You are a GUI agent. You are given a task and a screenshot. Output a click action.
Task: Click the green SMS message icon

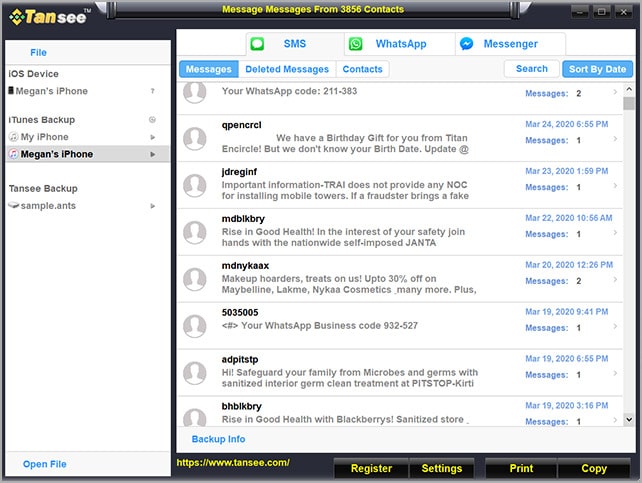[258, 45]
